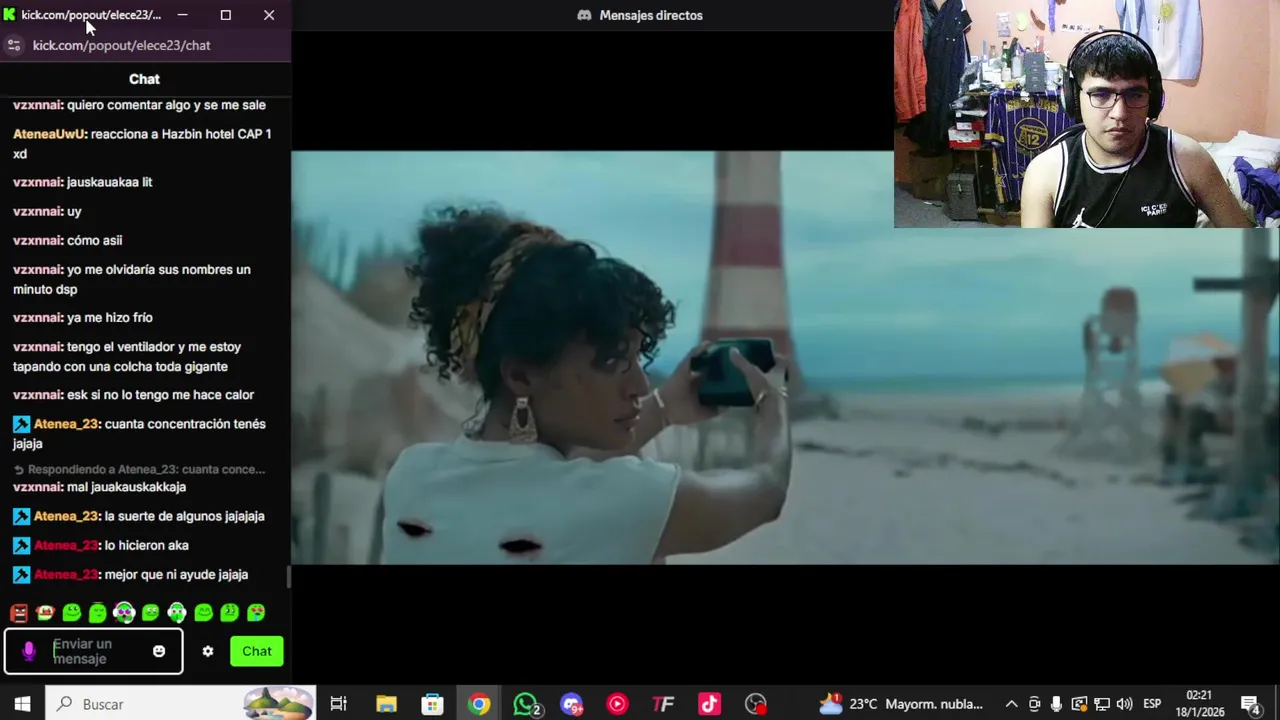
Task: Click Atenea_23 on 'cuanta concentración' message
Action: pos(66,424)
